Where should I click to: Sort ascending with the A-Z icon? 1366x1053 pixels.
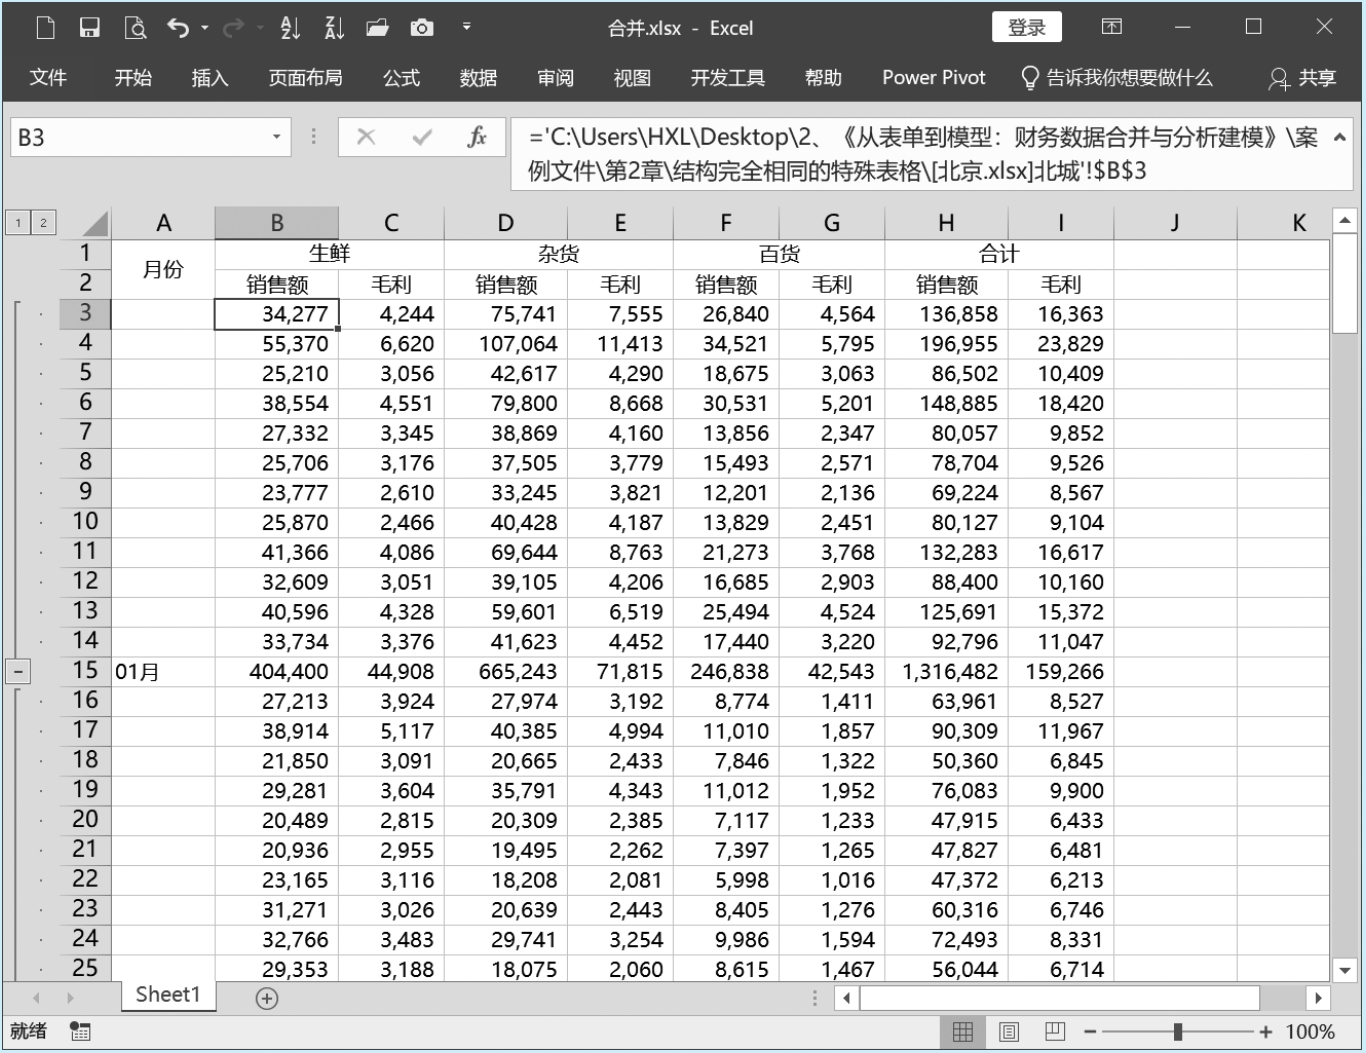click(x=290, y=28)
